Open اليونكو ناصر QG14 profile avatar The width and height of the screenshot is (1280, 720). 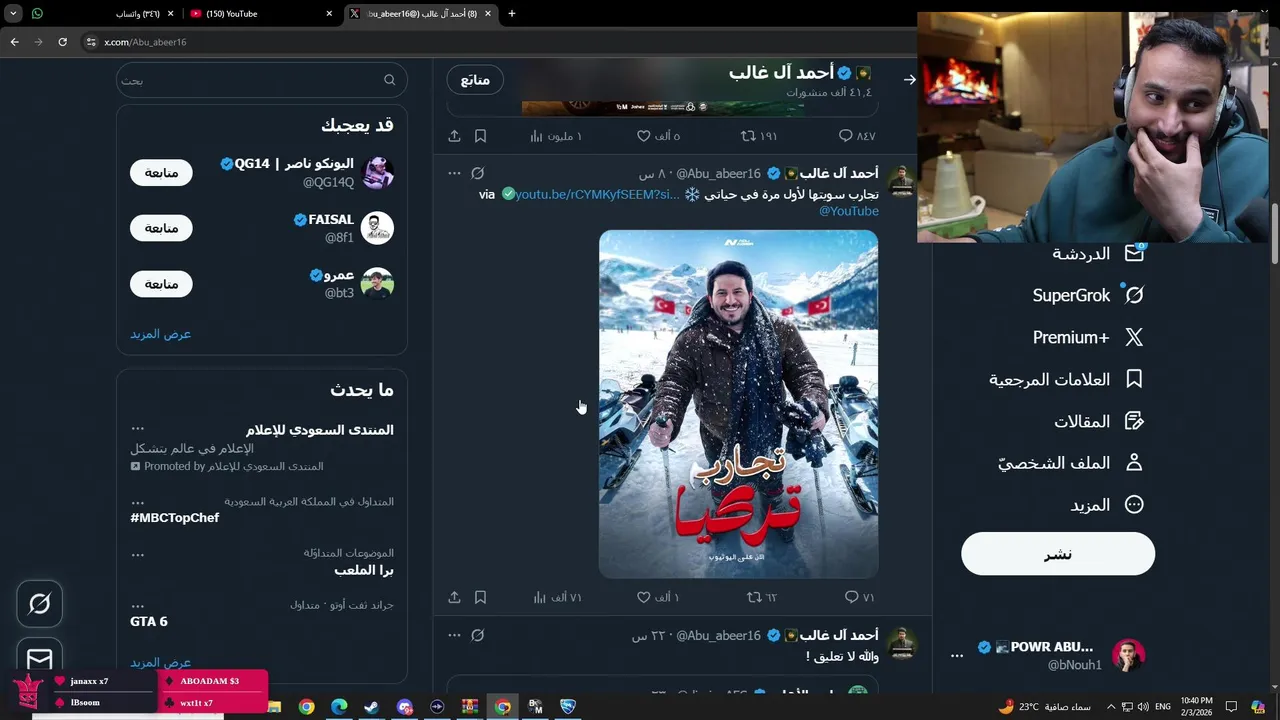pyautogui.click(x=377, y=172)
